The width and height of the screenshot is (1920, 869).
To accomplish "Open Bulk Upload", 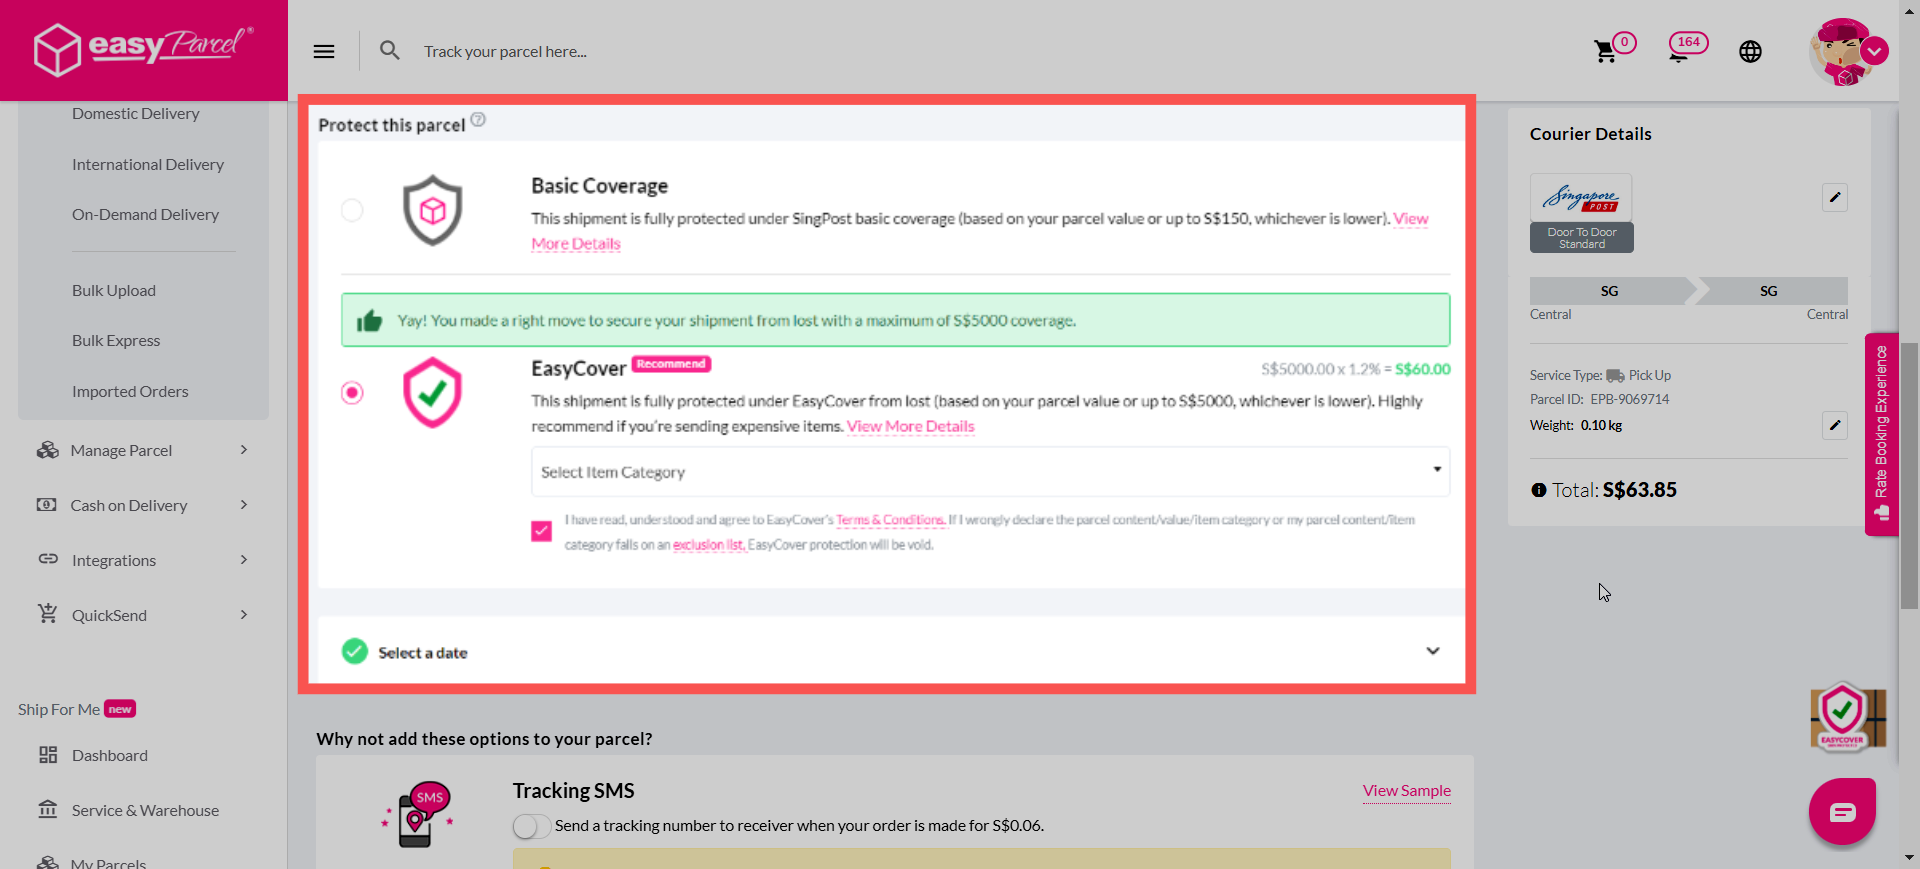I will point(114,290).
